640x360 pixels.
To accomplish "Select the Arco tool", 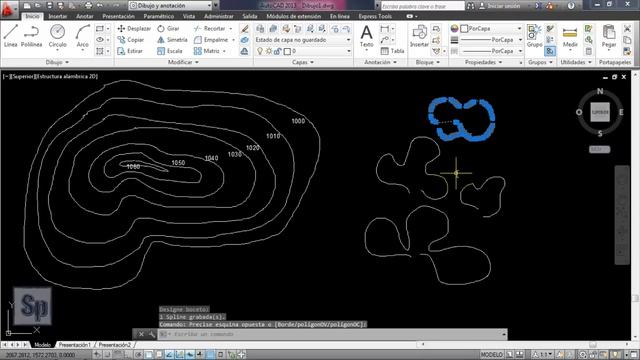I will point(82,36).
